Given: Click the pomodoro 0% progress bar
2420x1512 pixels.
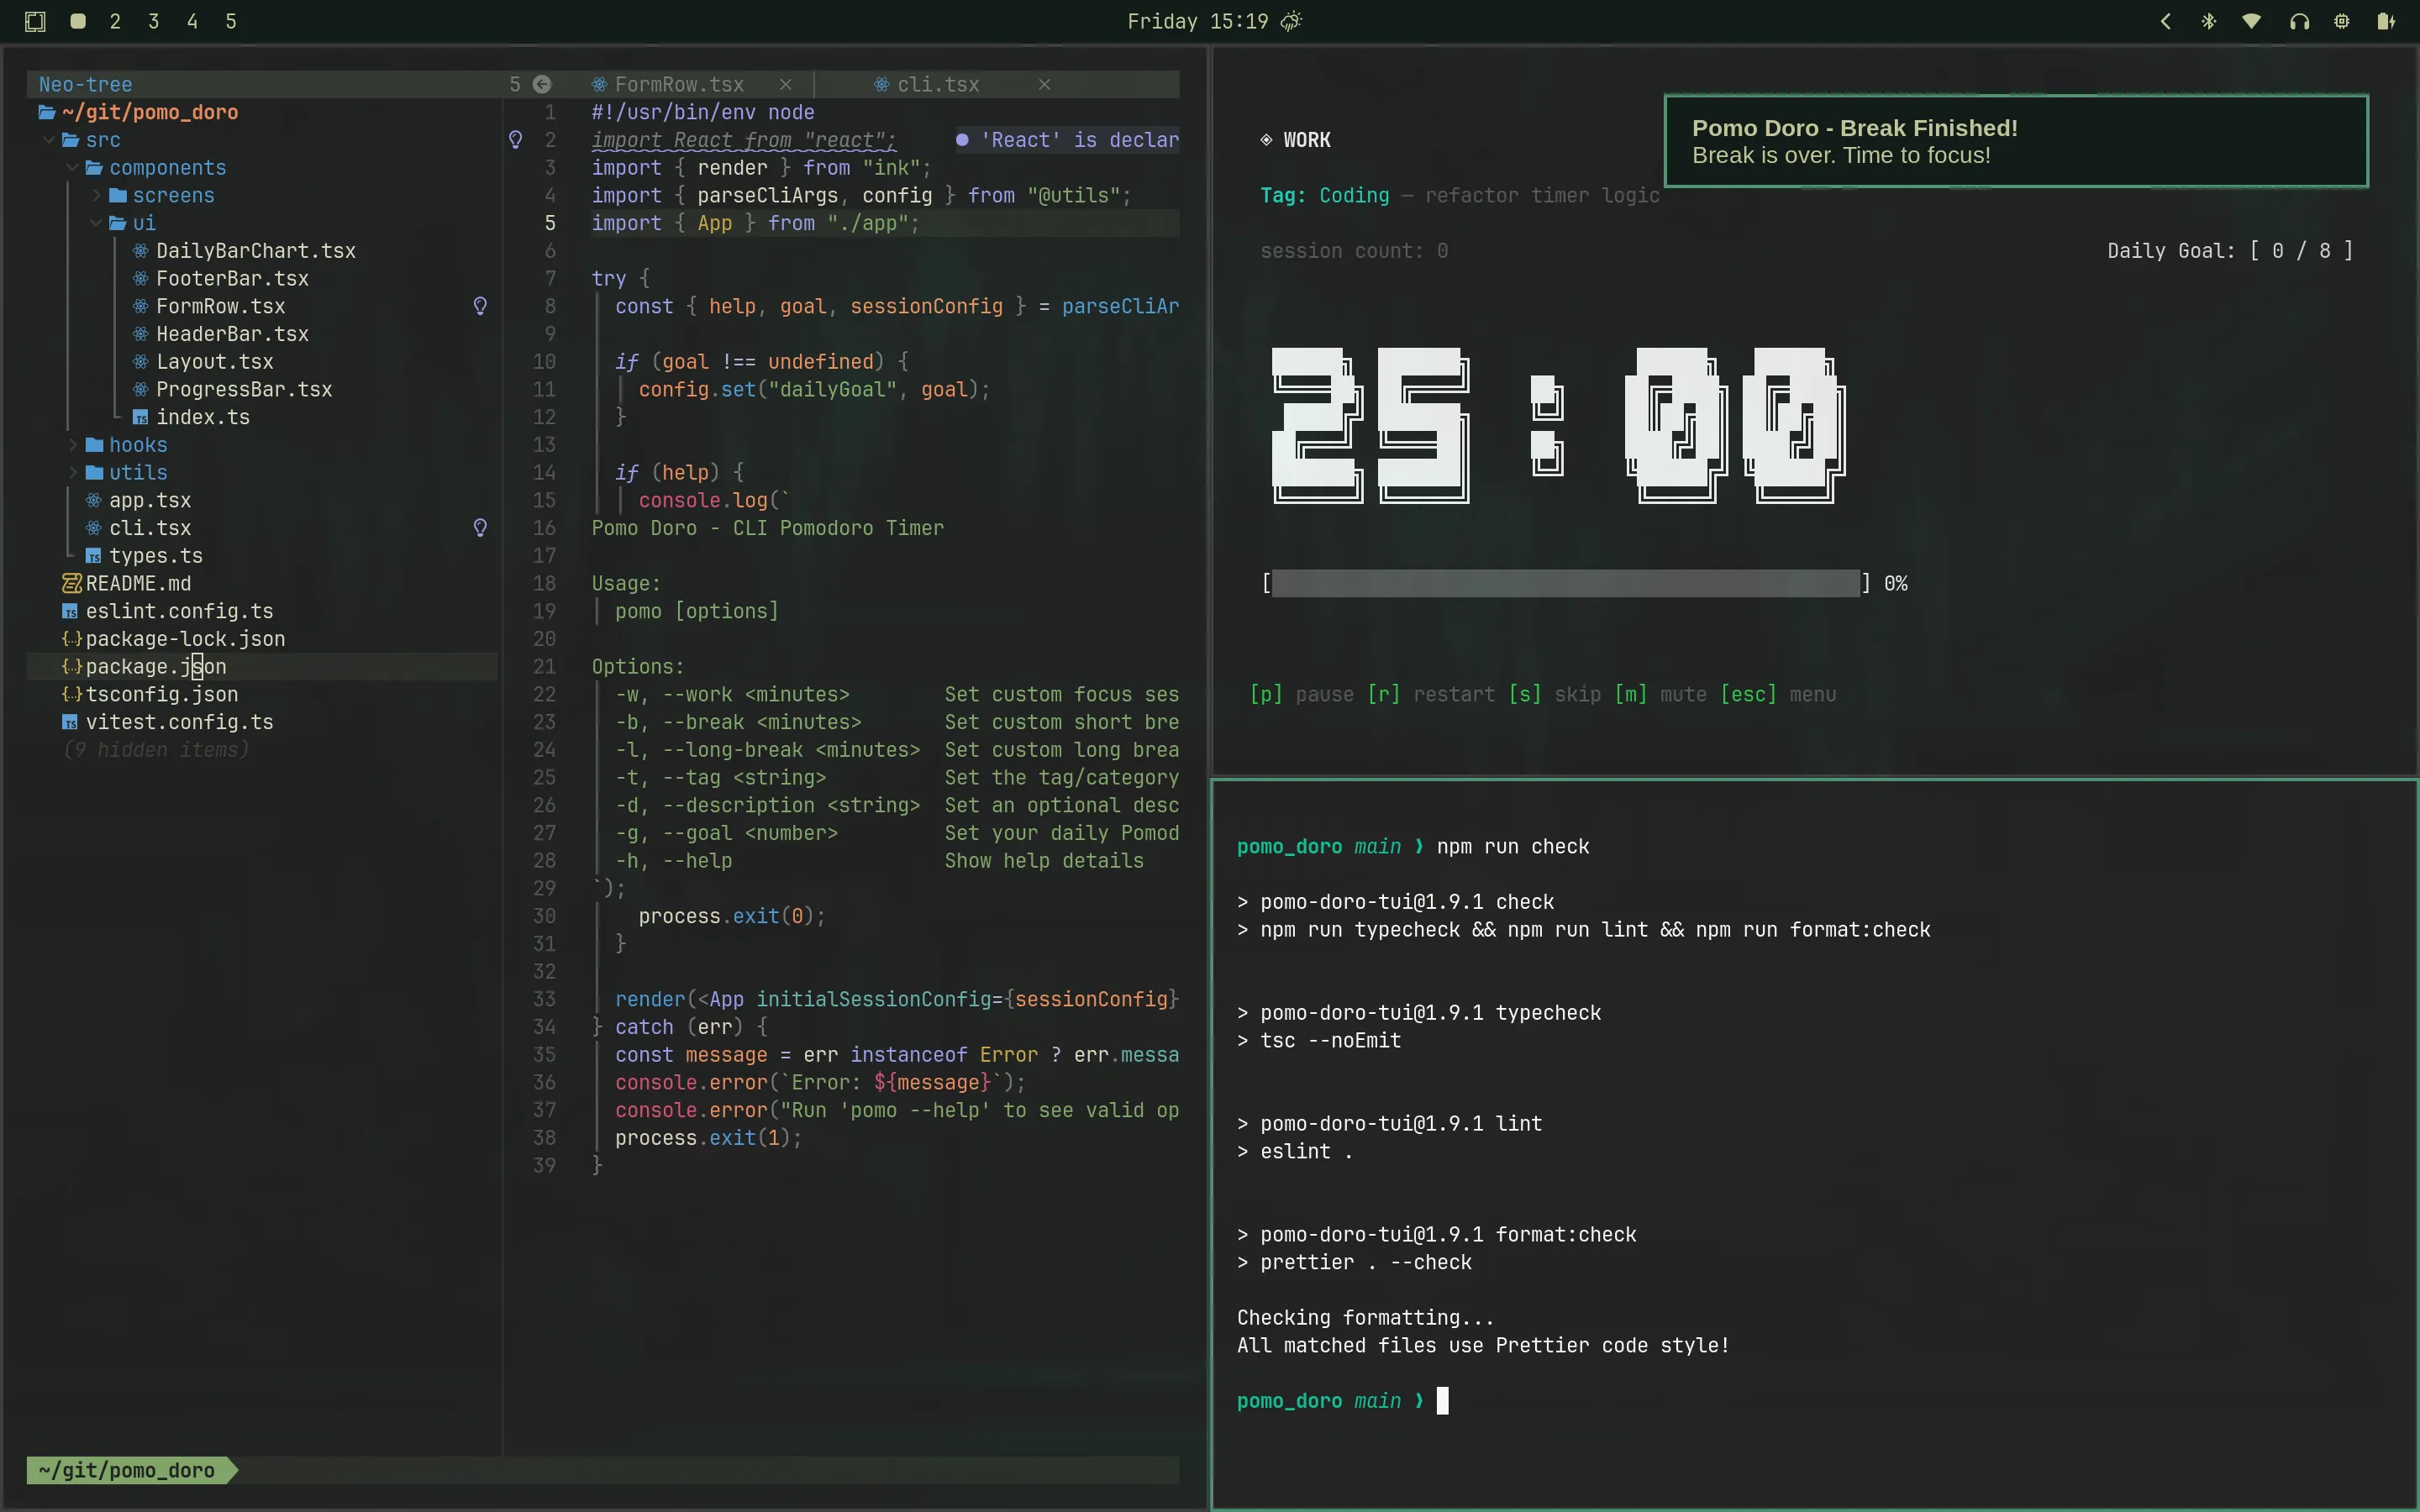Looking at the screenshot, I should (x=1566, y=583).
